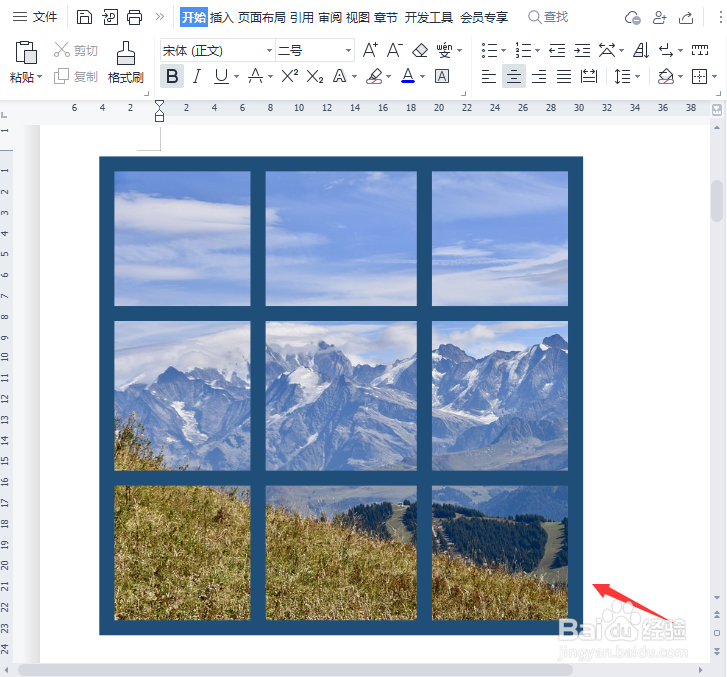
Task: Align text right
Action: (x=539, y=76)
